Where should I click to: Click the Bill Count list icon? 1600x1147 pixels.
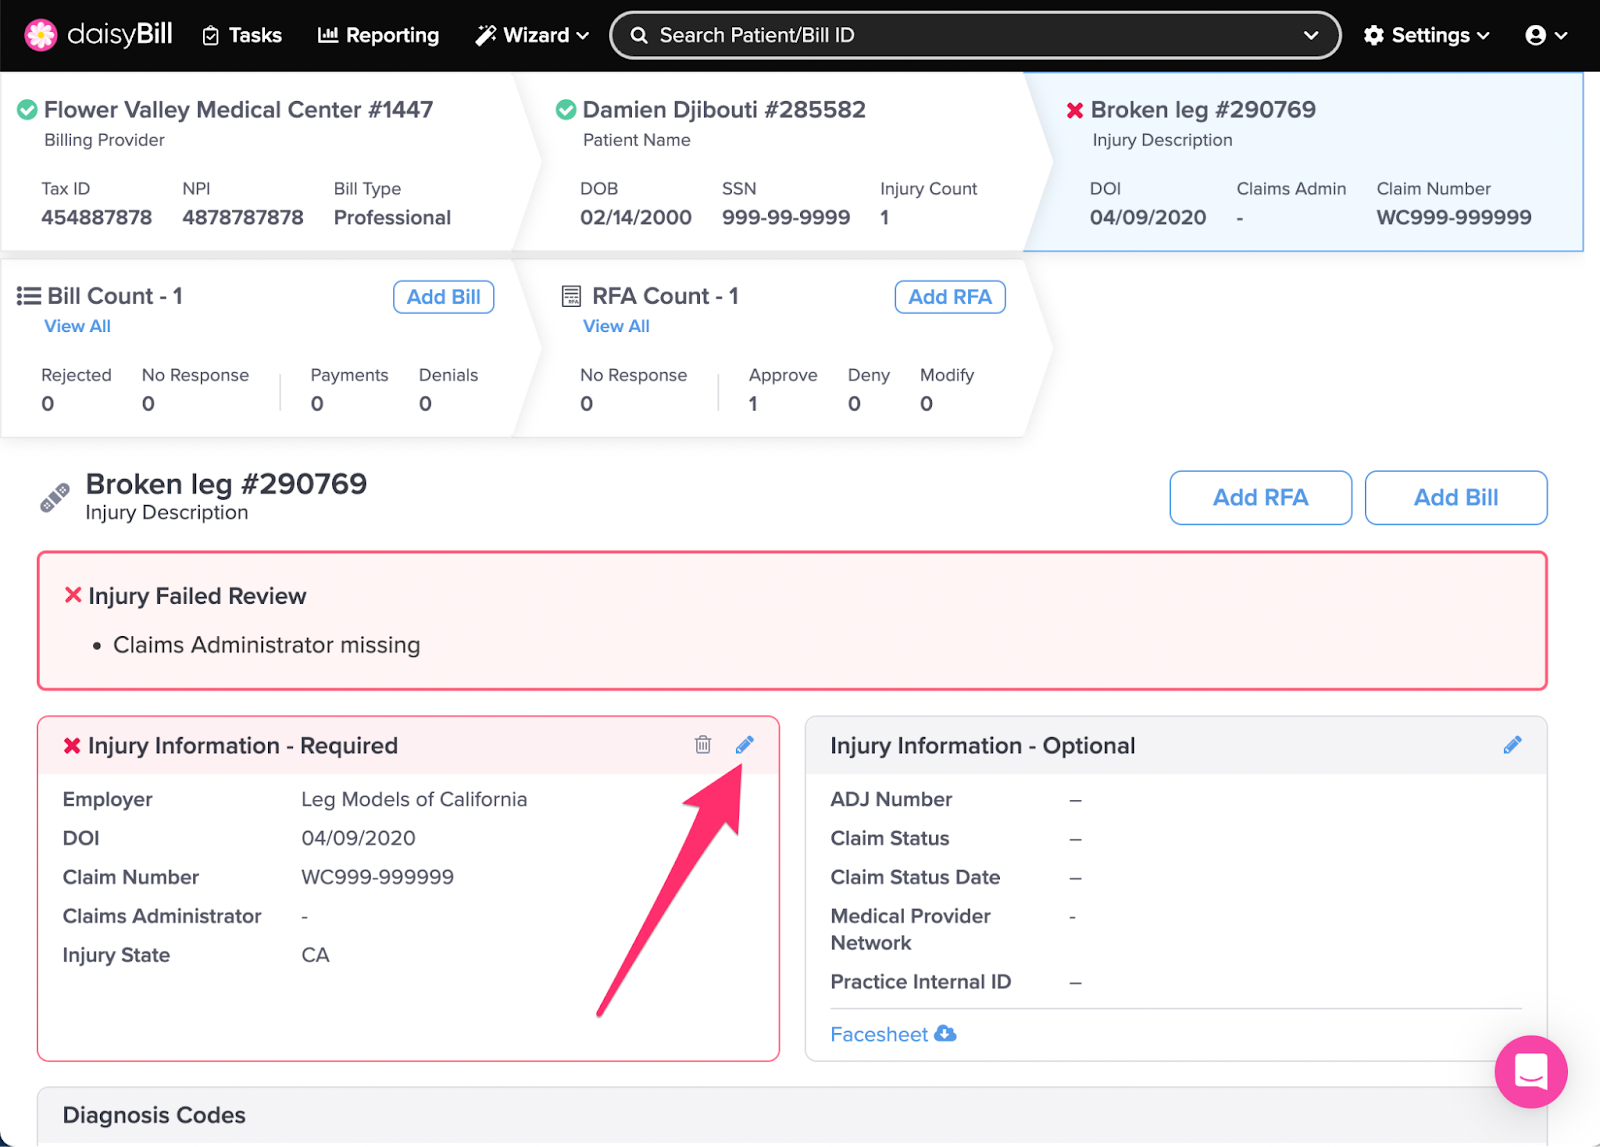29,296
